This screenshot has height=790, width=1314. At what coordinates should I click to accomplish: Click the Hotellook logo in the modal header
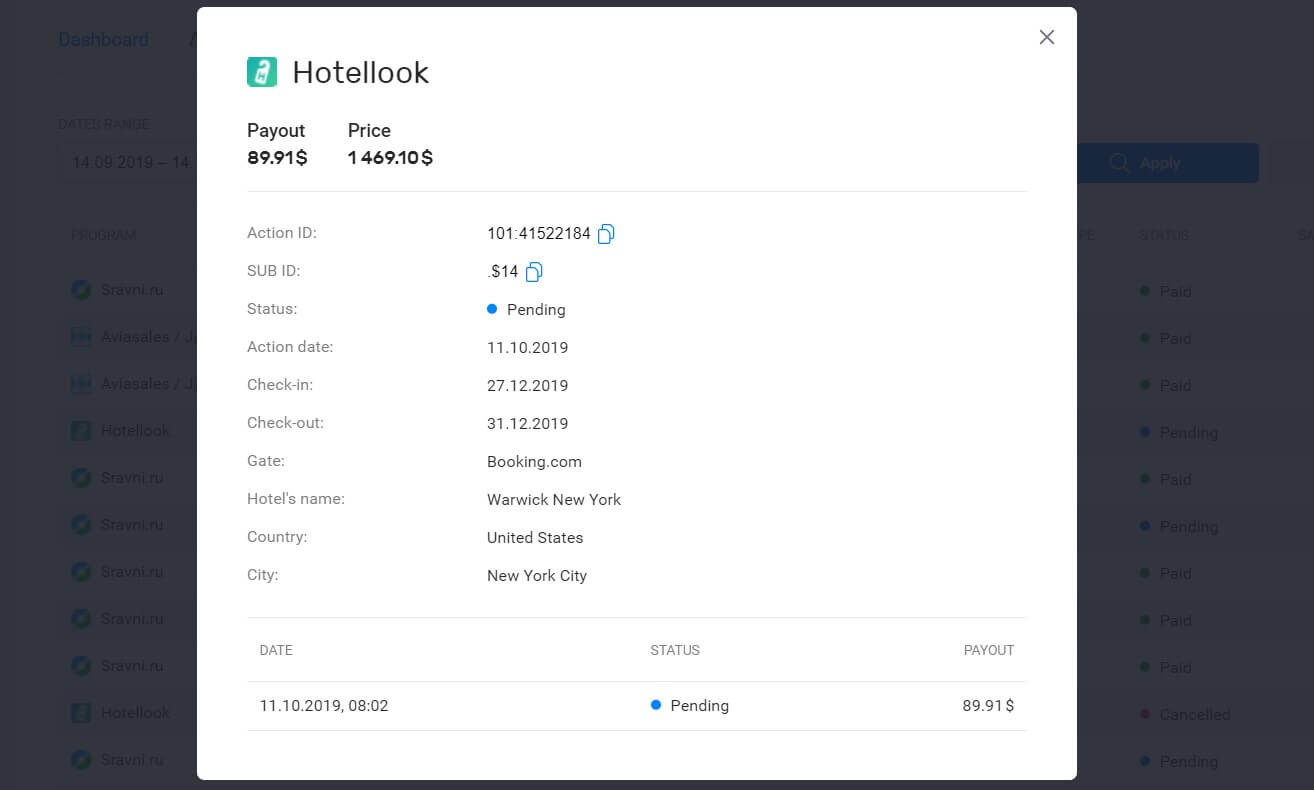[x=261, y=72]
